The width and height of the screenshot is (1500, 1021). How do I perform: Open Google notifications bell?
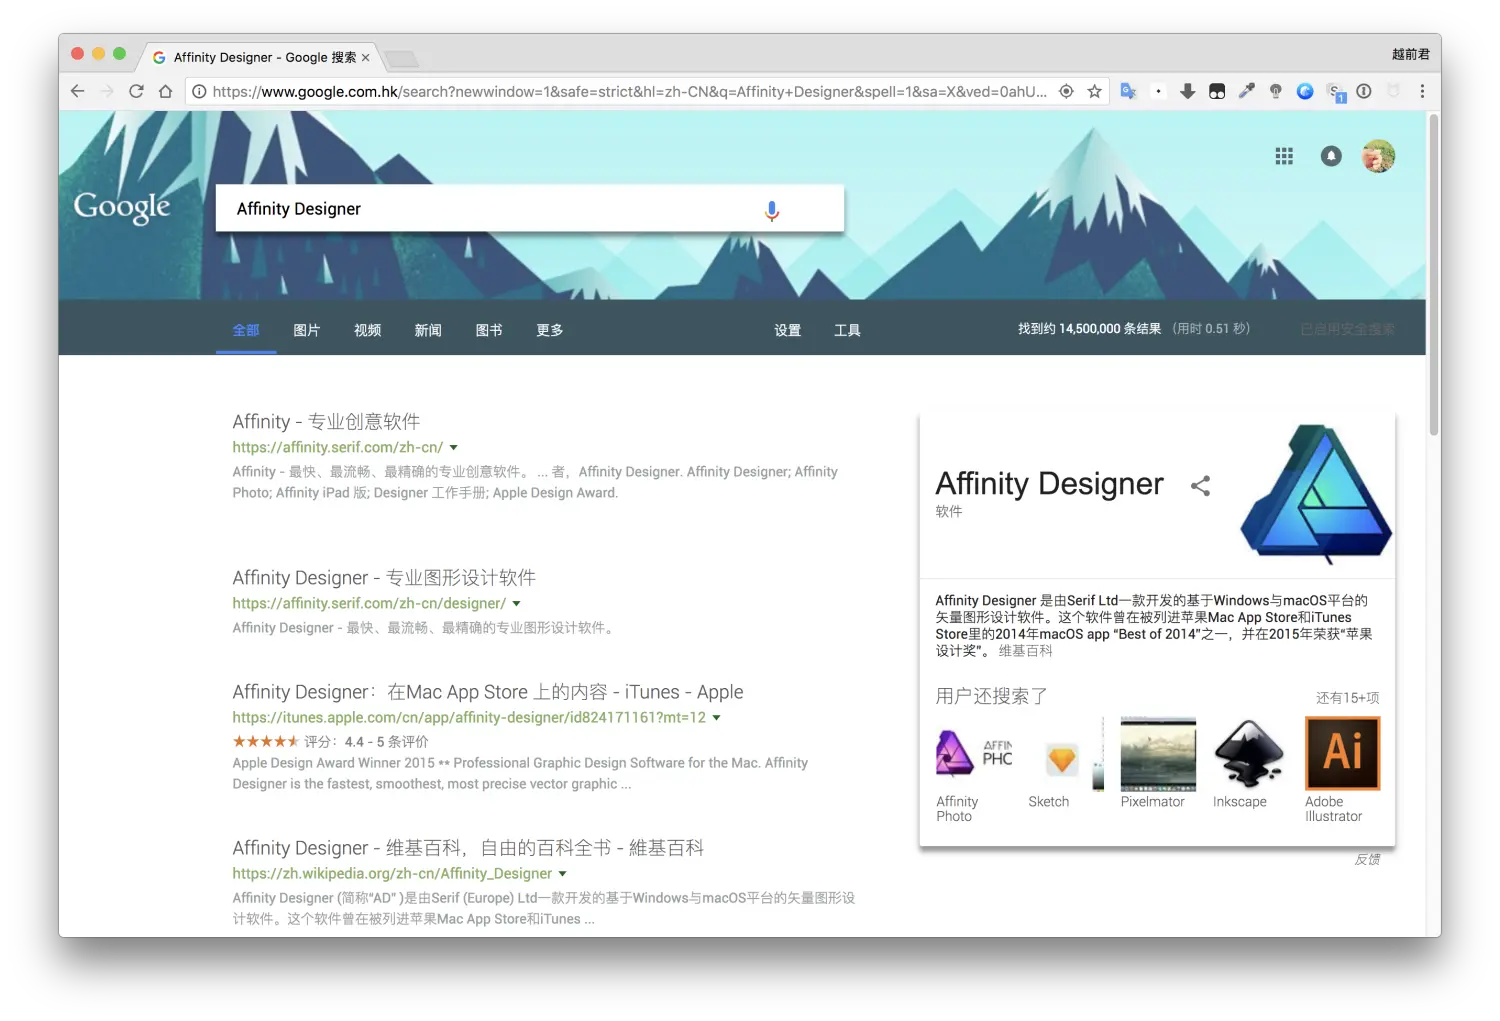(1331, 156)
